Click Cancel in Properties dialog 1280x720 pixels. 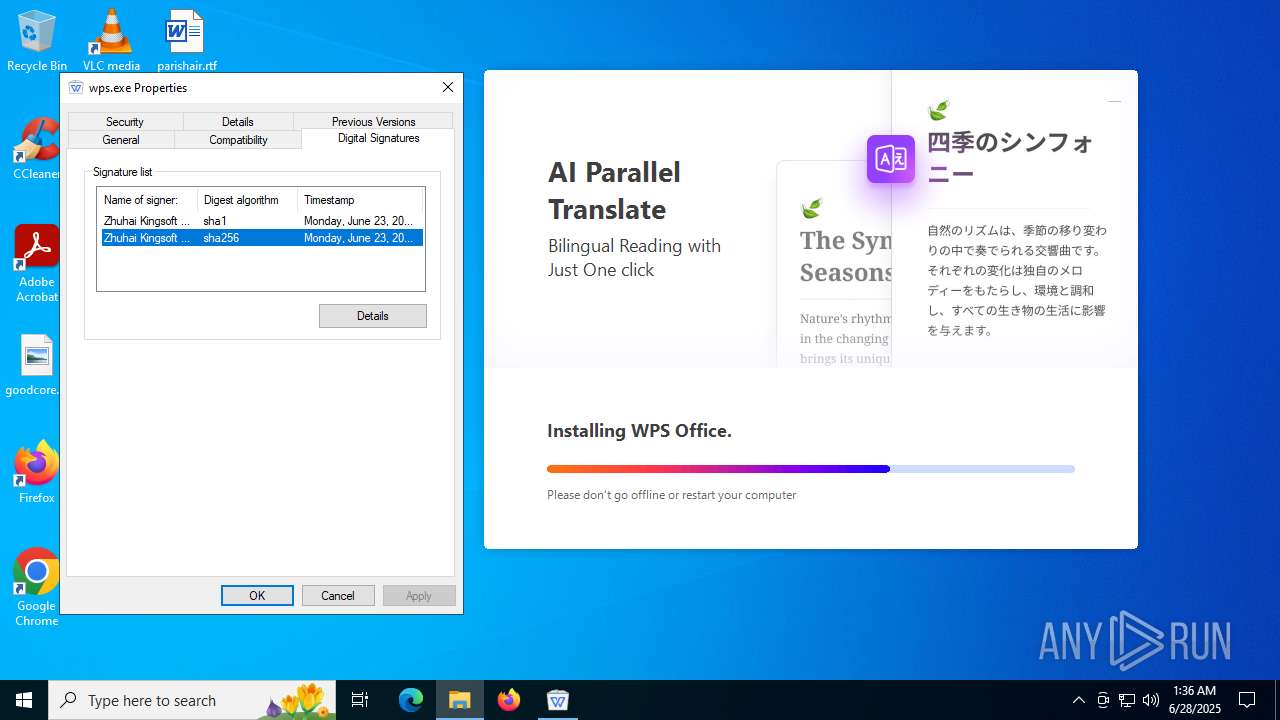338,596
